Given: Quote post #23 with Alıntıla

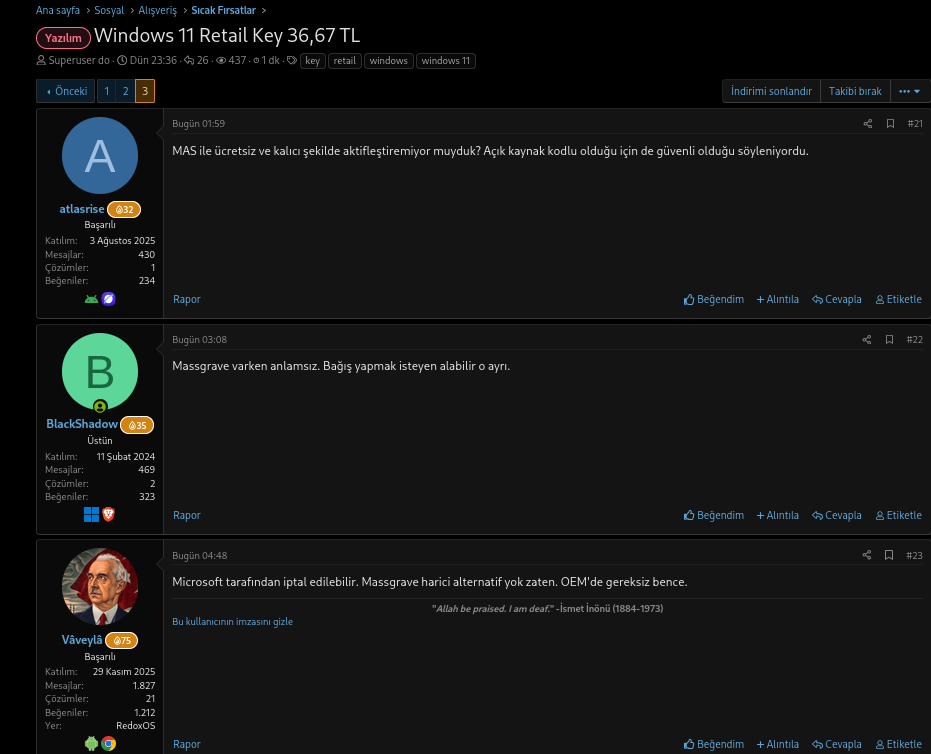Looking at the screenshot, I should click(777, 744).
